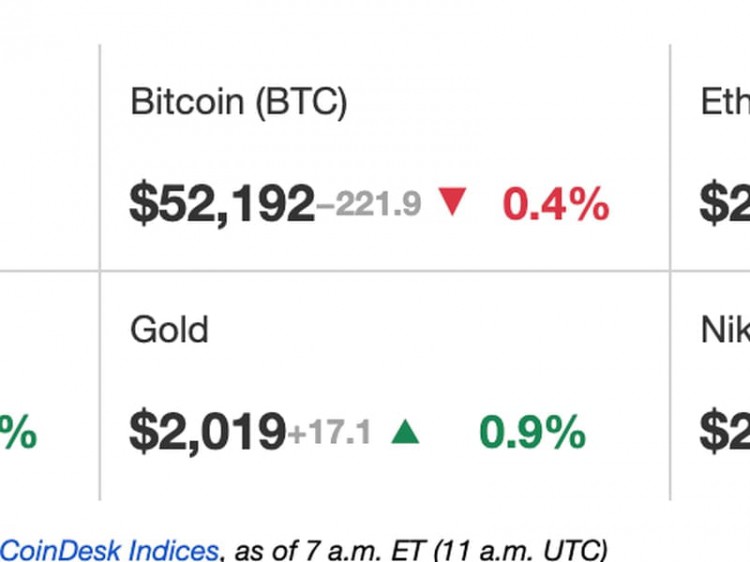Select the Gold heading label

click(169, 330)
